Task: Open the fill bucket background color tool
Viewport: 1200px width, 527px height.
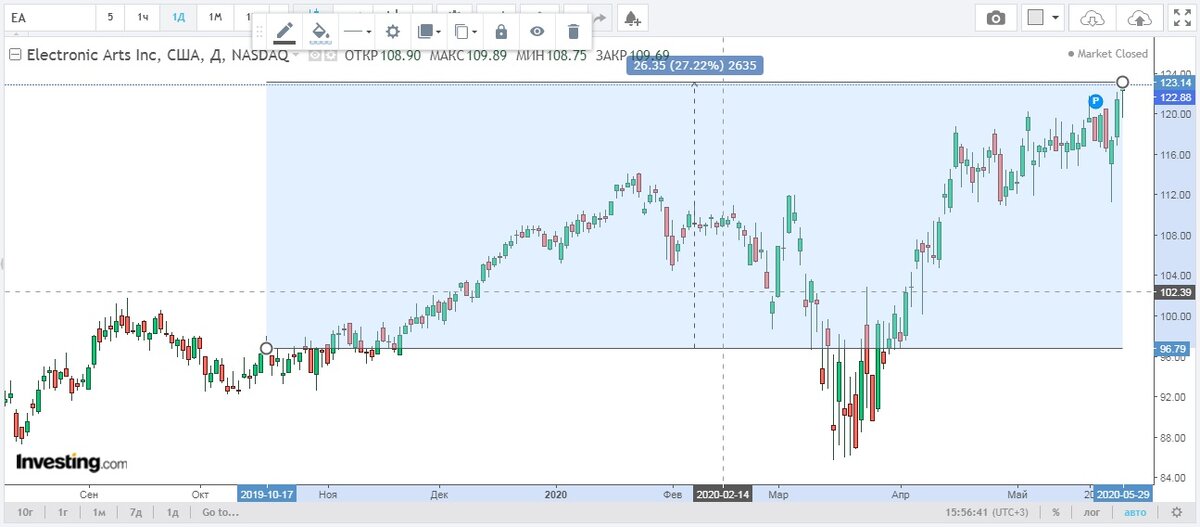Action: point(321,31)
